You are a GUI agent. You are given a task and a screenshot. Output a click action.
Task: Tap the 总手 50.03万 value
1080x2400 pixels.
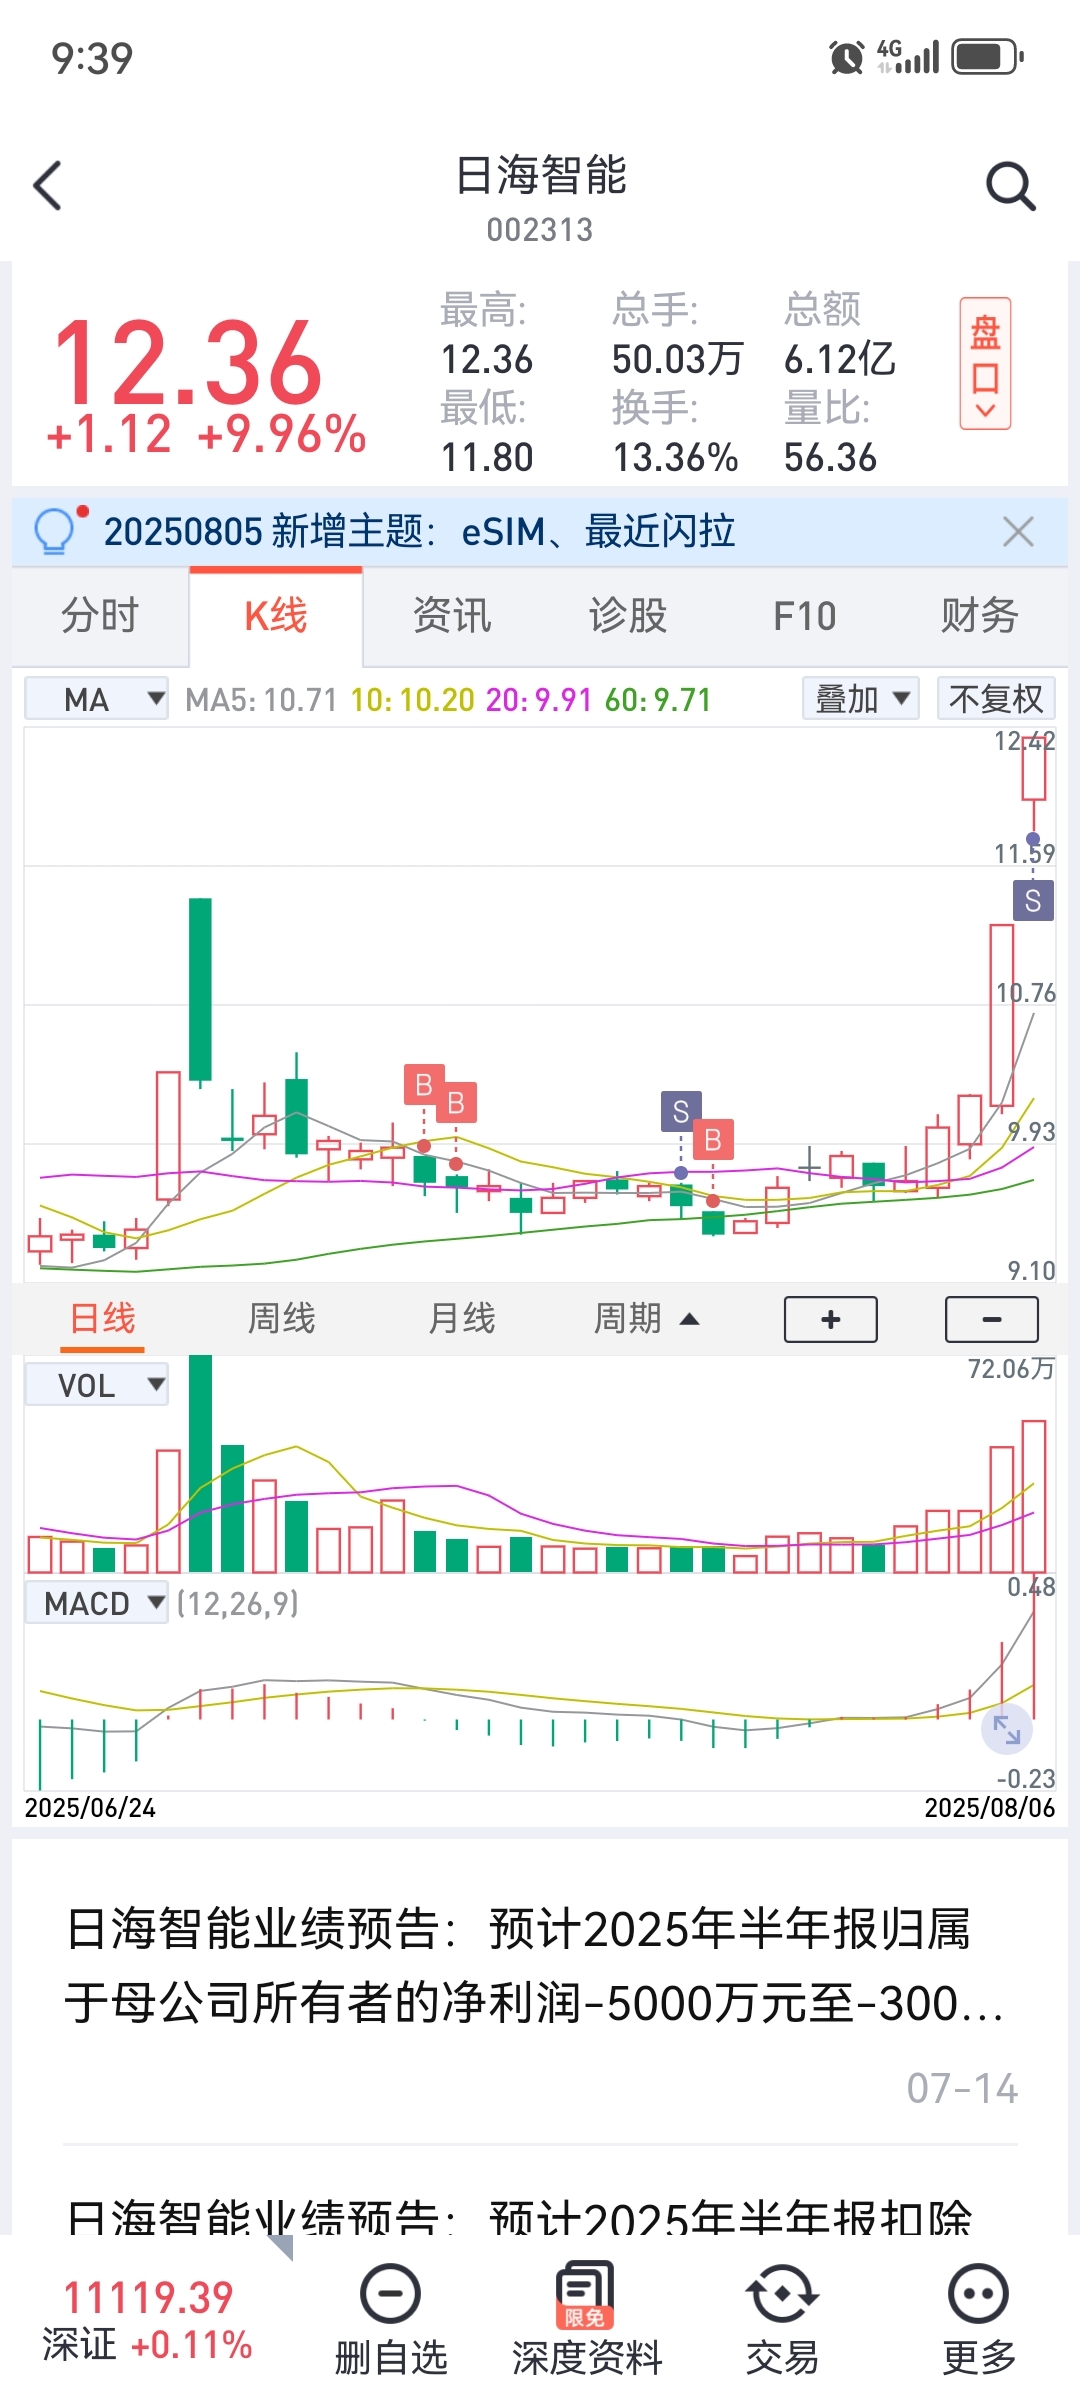tap(677, 359)
